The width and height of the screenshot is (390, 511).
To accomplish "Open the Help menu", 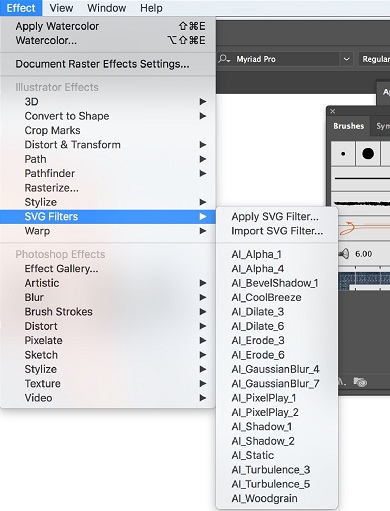I will point(151,8).
